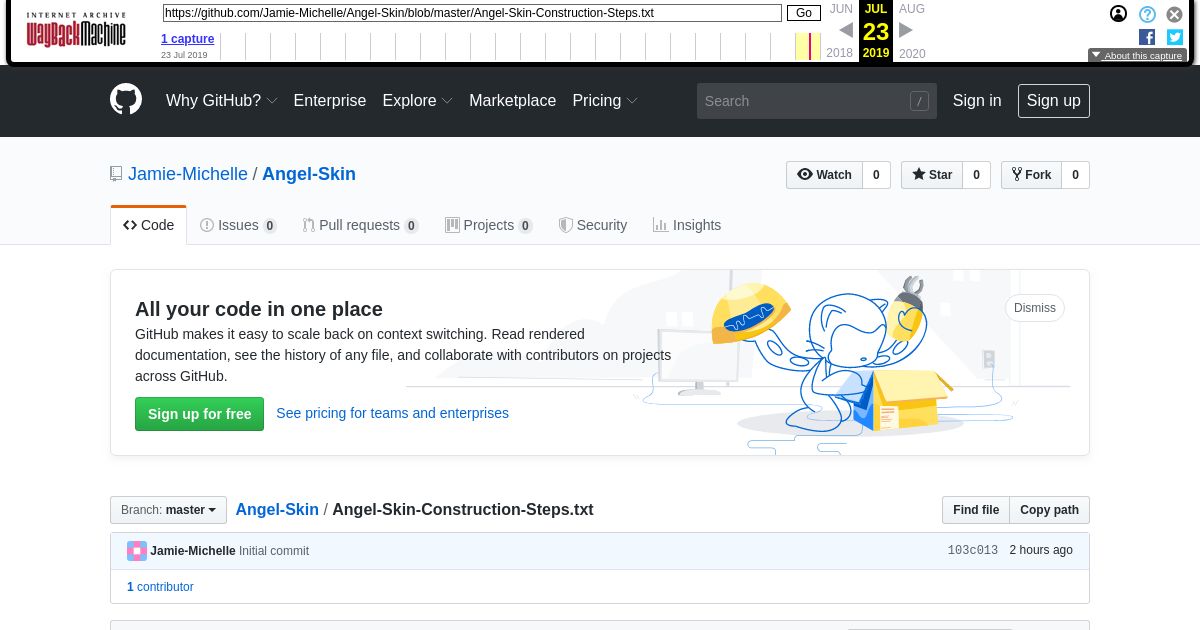Screen dimensions: 1200x630
Task: Select the Code tab
Action: click(x=148, y=225)
